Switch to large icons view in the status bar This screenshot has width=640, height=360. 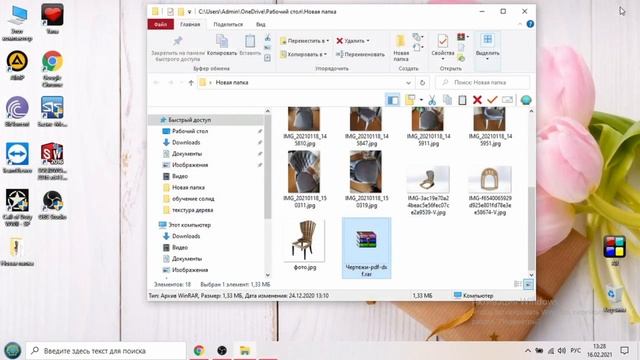[x=529, y=284]
